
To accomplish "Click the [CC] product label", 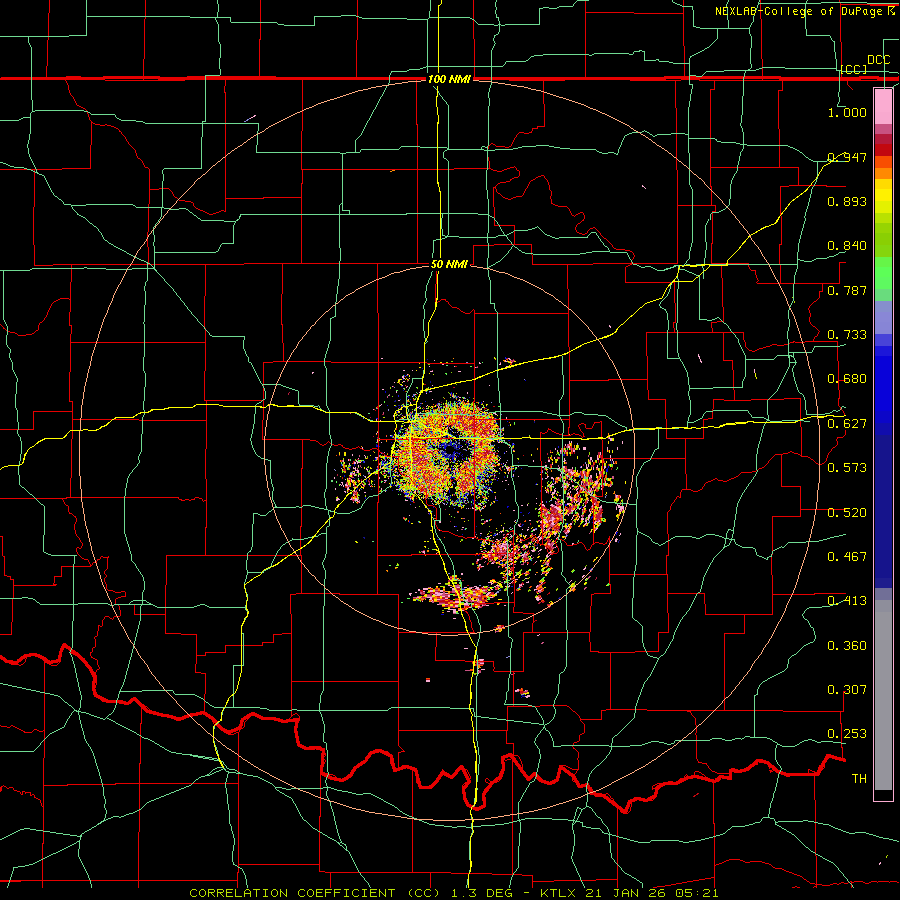I will [x=854, y=69].
